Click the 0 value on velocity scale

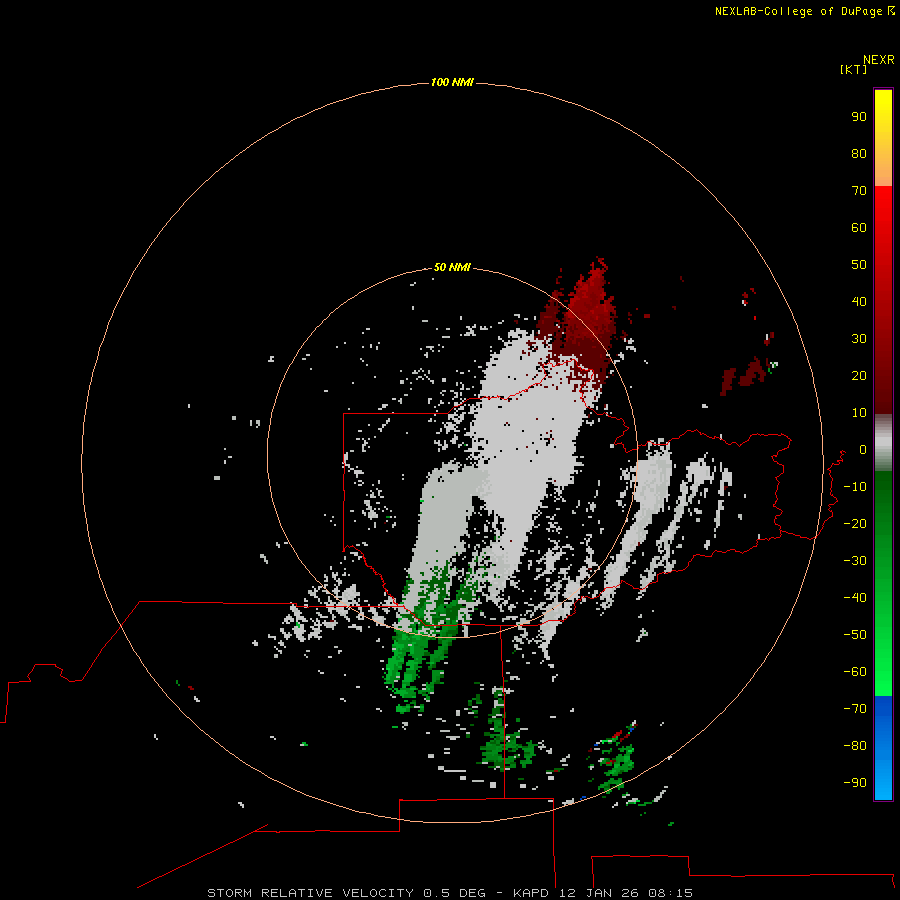pos(863,449)
